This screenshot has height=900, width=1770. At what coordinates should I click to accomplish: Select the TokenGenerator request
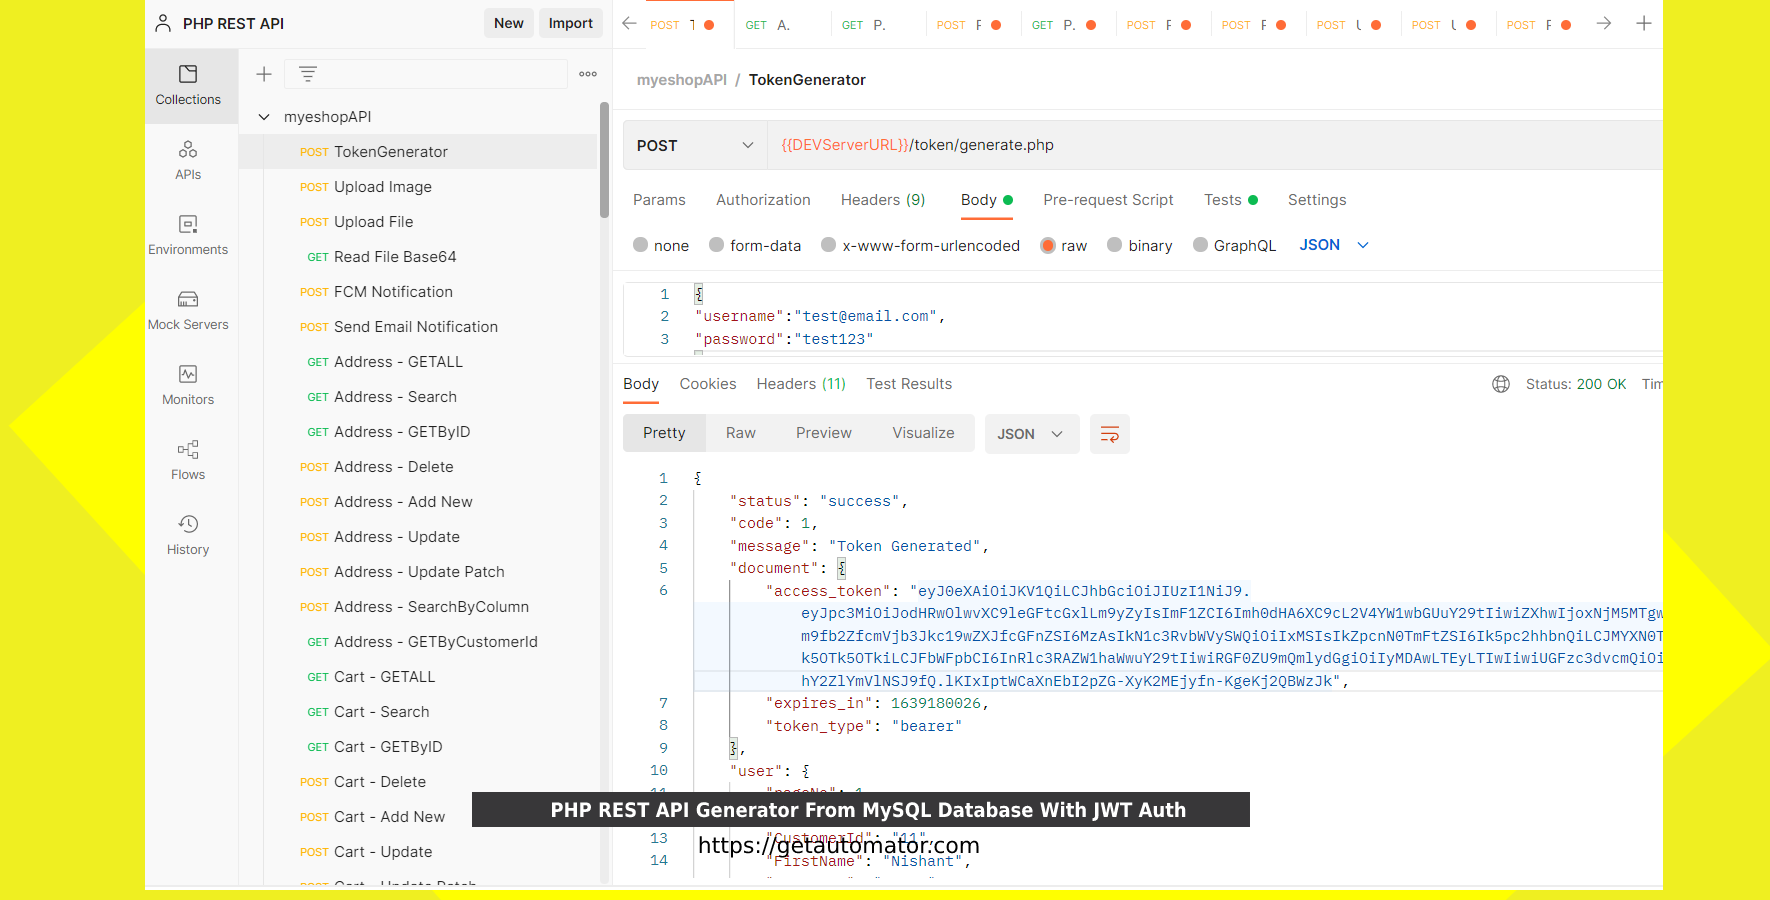[x=390, y=151]
